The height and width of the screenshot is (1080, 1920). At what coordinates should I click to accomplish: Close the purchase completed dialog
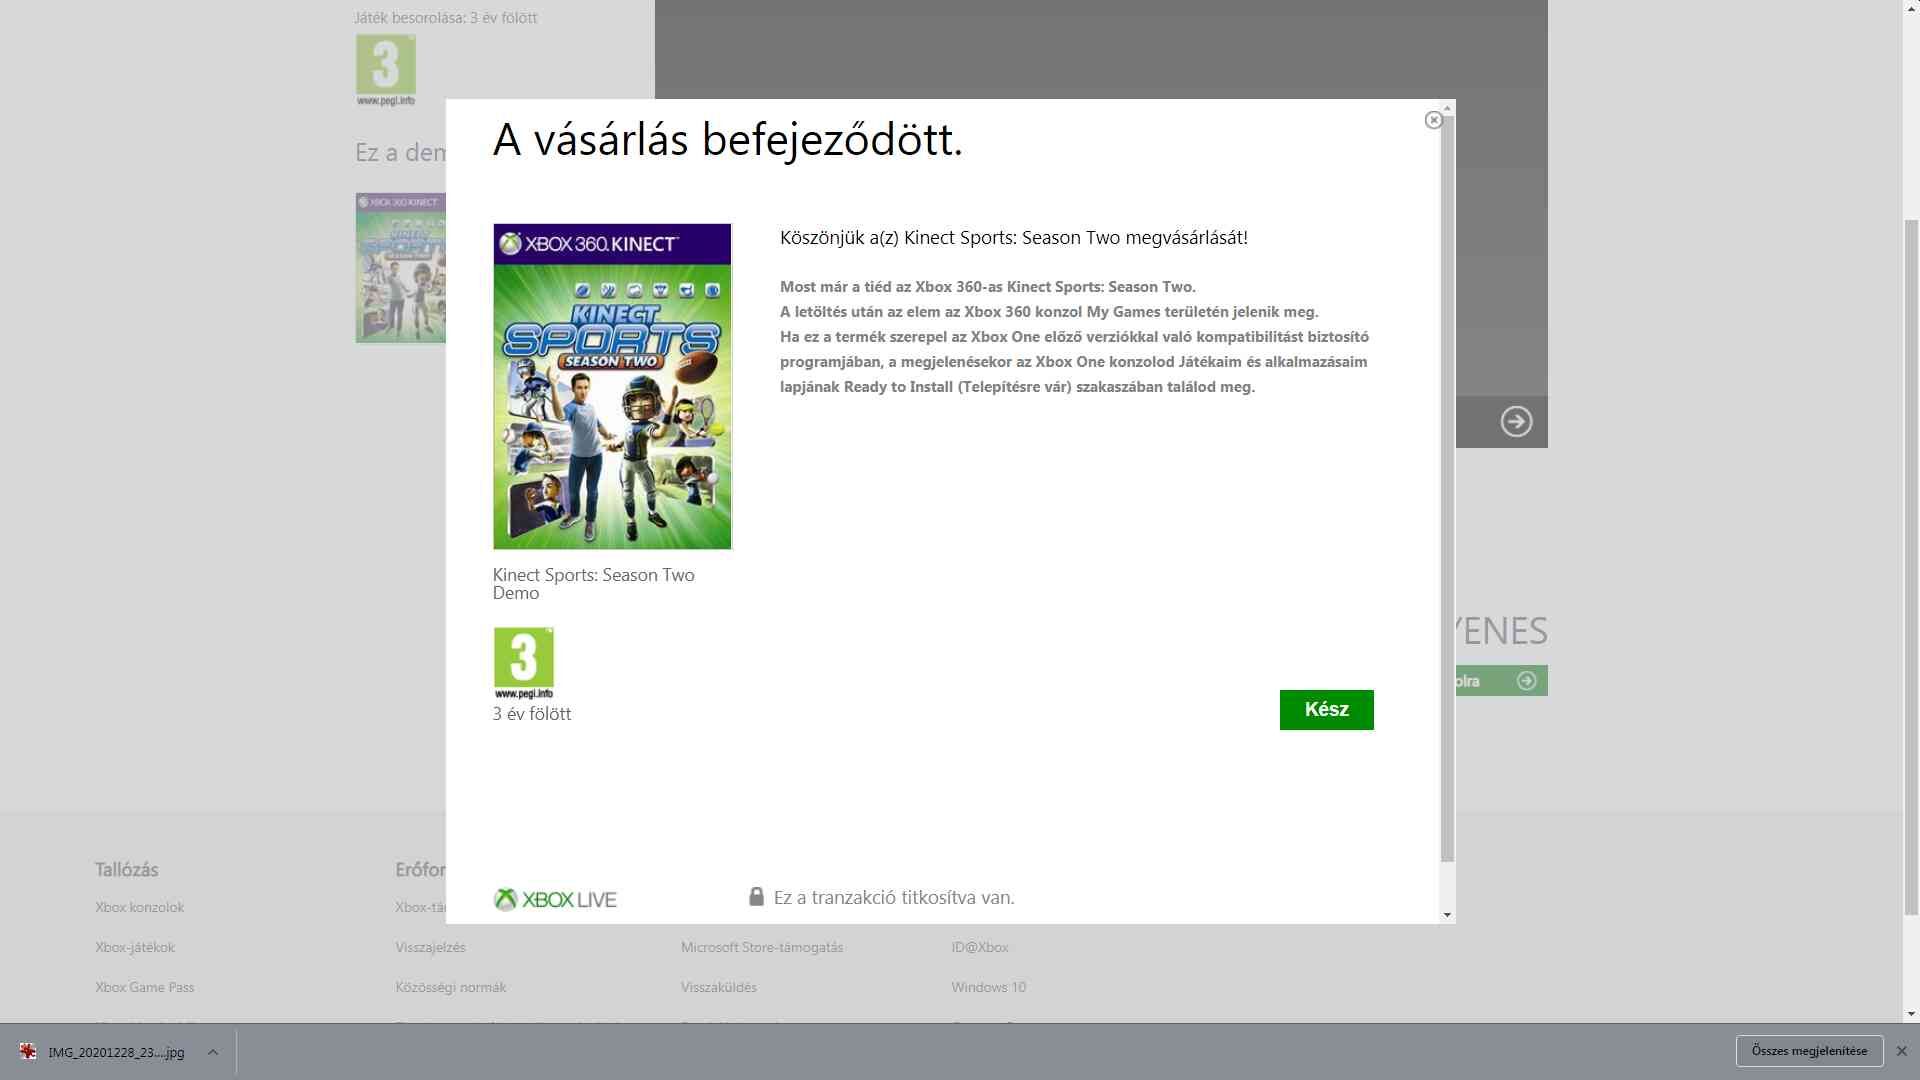[x=1433, y=120]
